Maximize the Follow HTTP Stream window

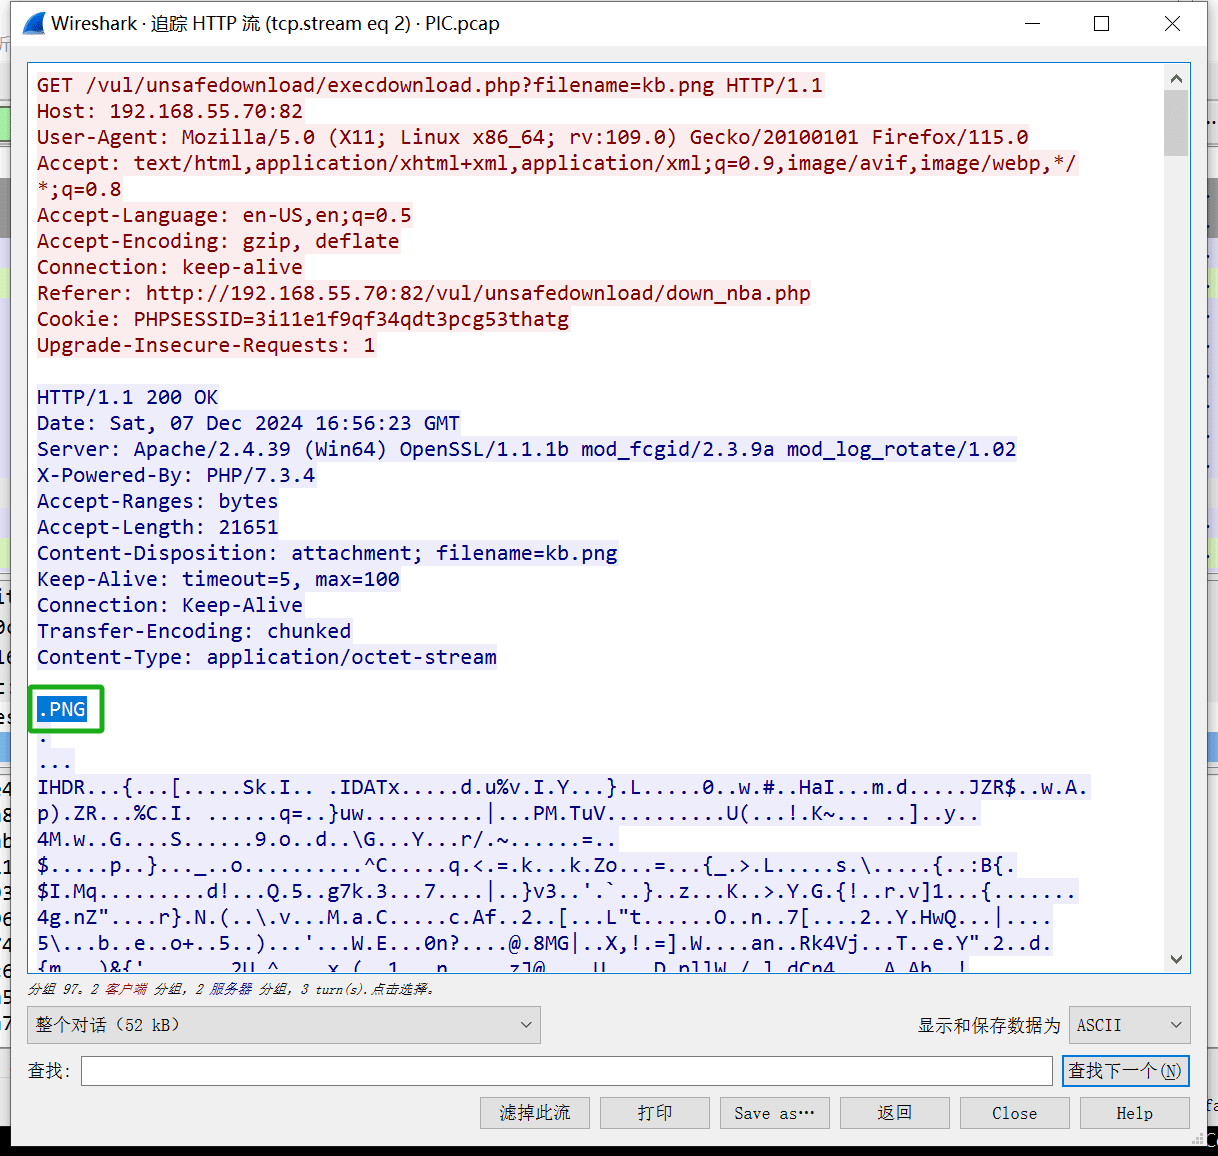1101,24
